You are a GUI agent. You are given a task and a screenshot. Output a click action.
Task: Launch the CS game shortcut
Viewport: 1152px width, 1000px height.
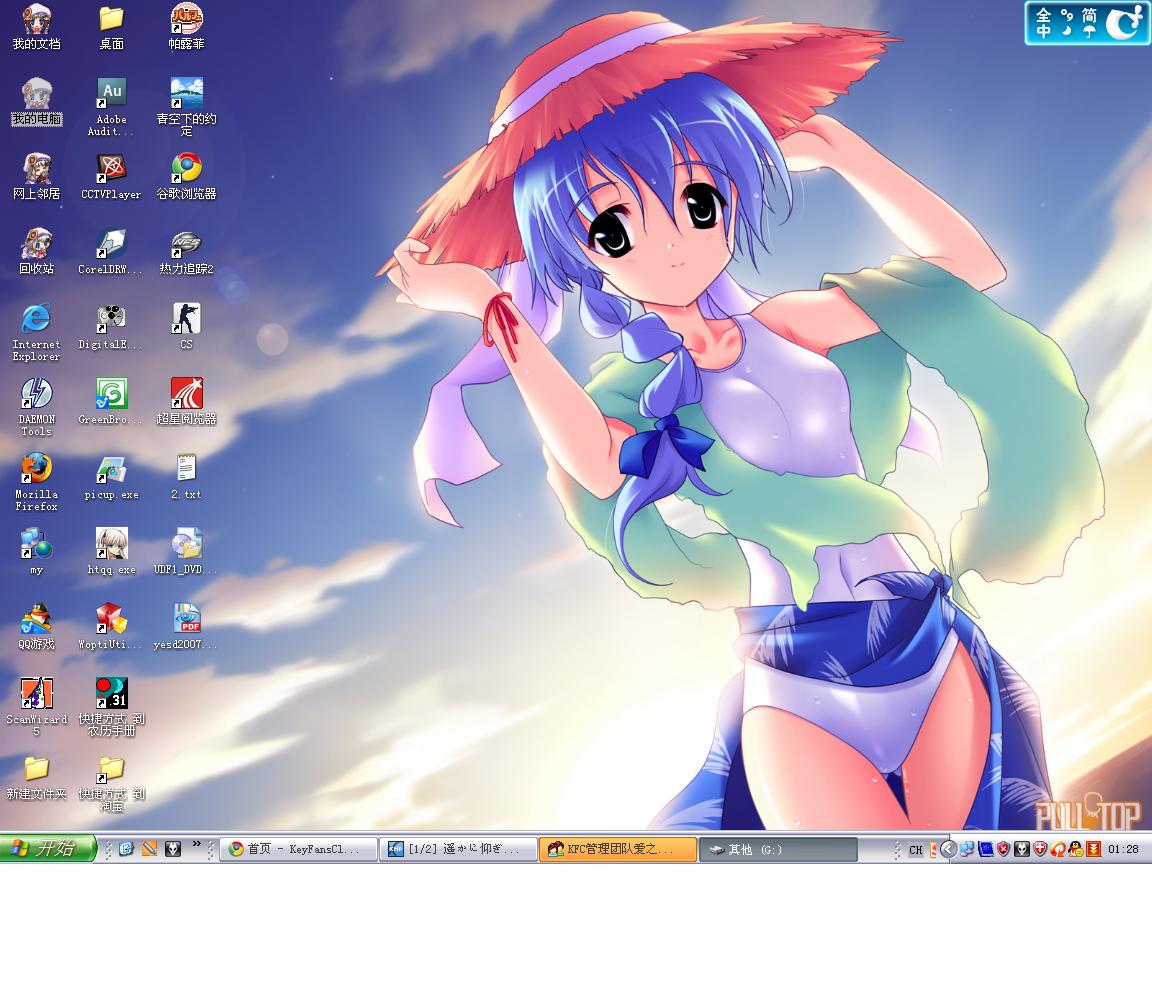[187, 327]
